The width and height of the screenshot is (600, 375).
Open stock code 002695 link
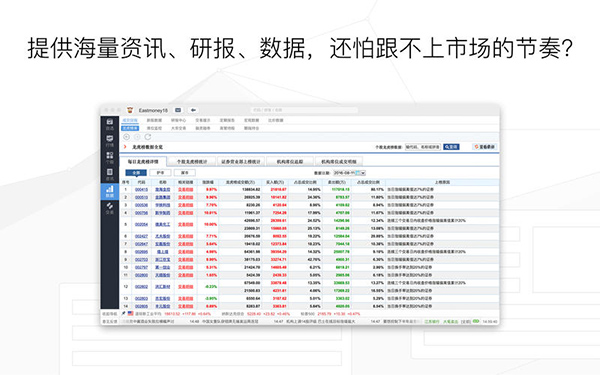click(141, 252)
